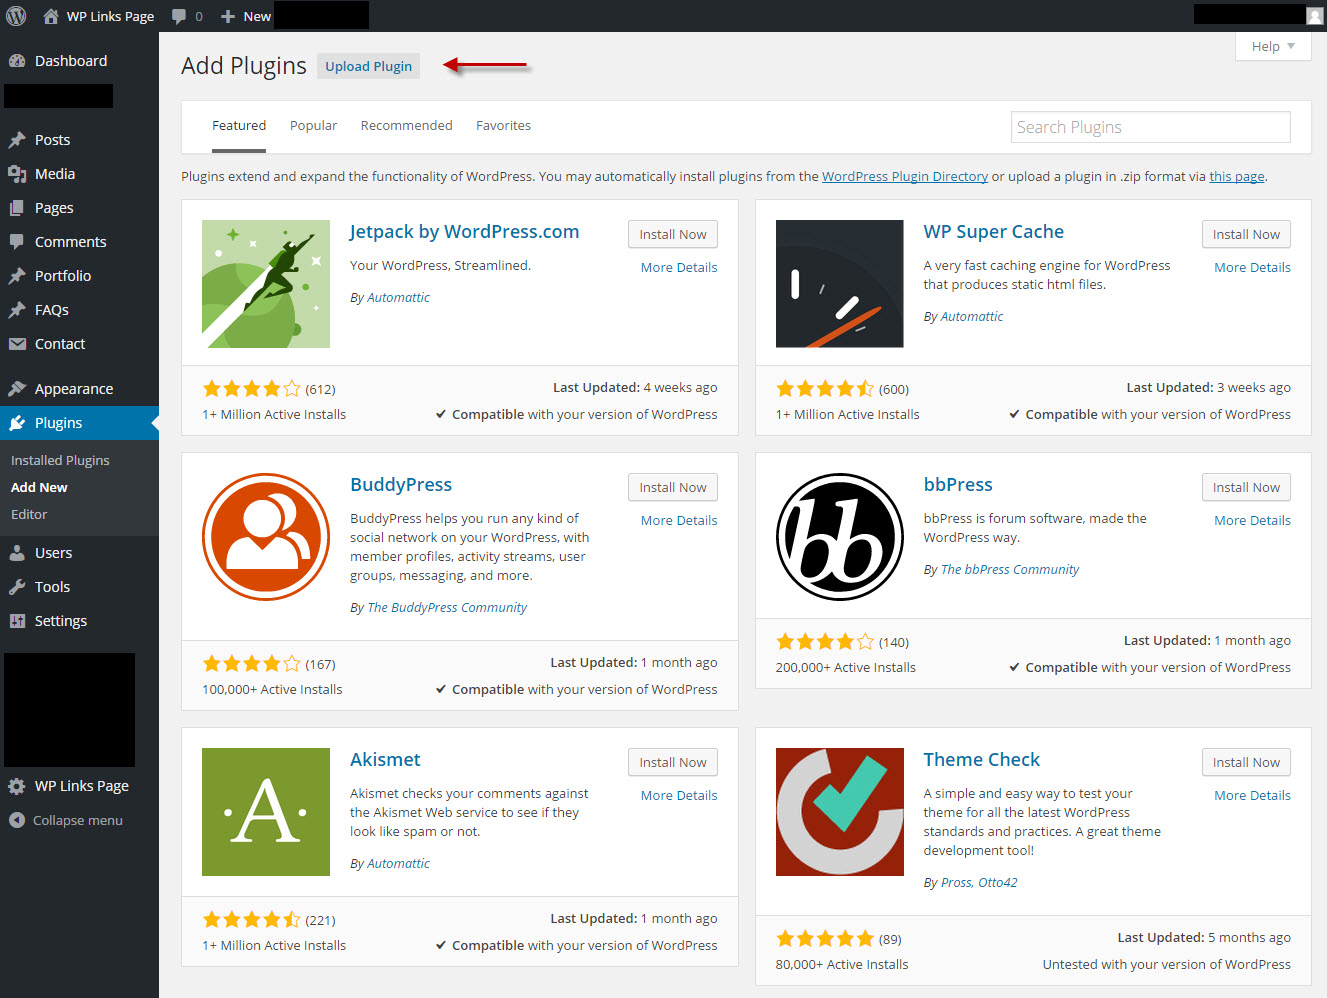Click the WP Super Cache plugin thumbnail
Image resolution: width=1327 pixels, height=998 pixels.
click(x=840, y=284)
